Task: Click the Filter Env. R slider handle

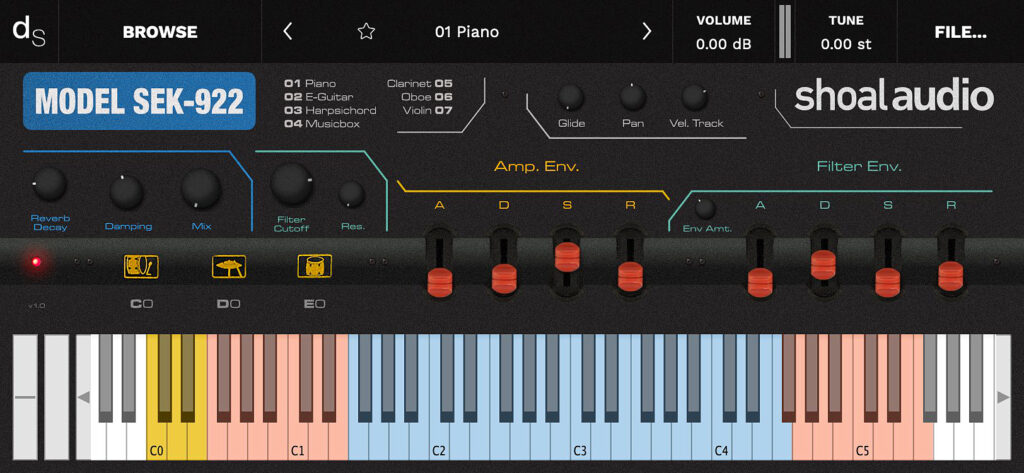Action: (x=950, y=276)
